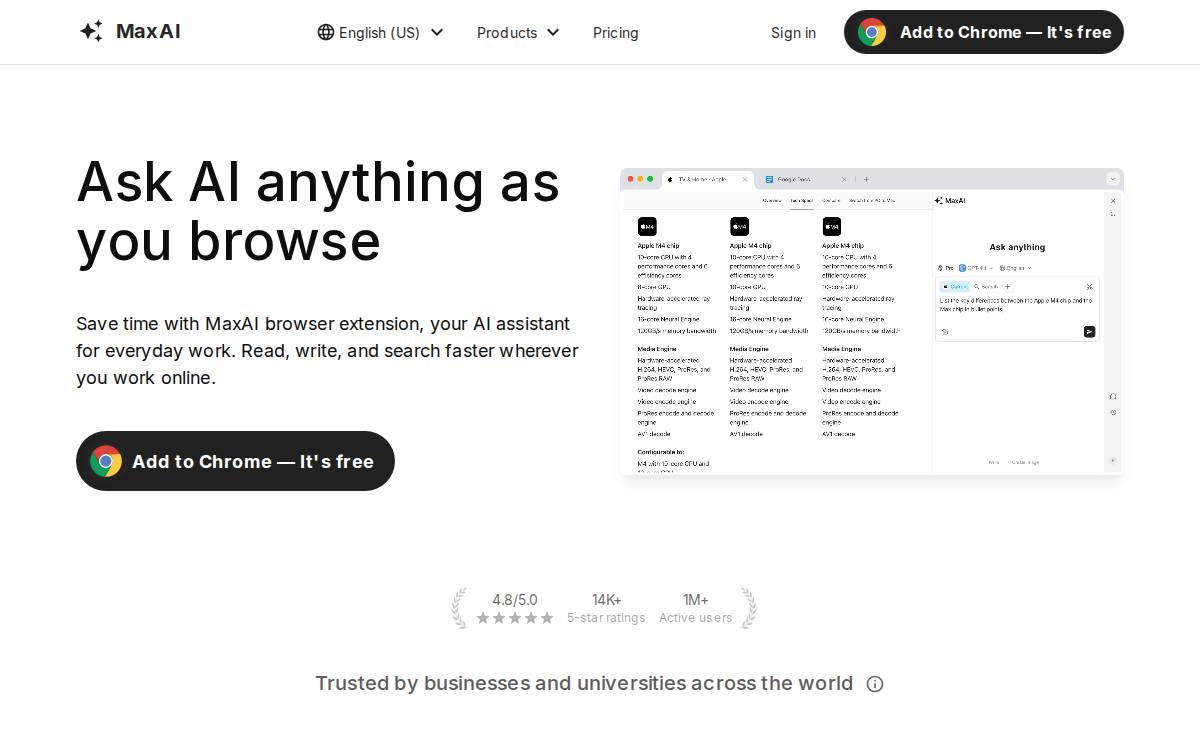
Task: Click the Sign in link
Action: (793, 32)
